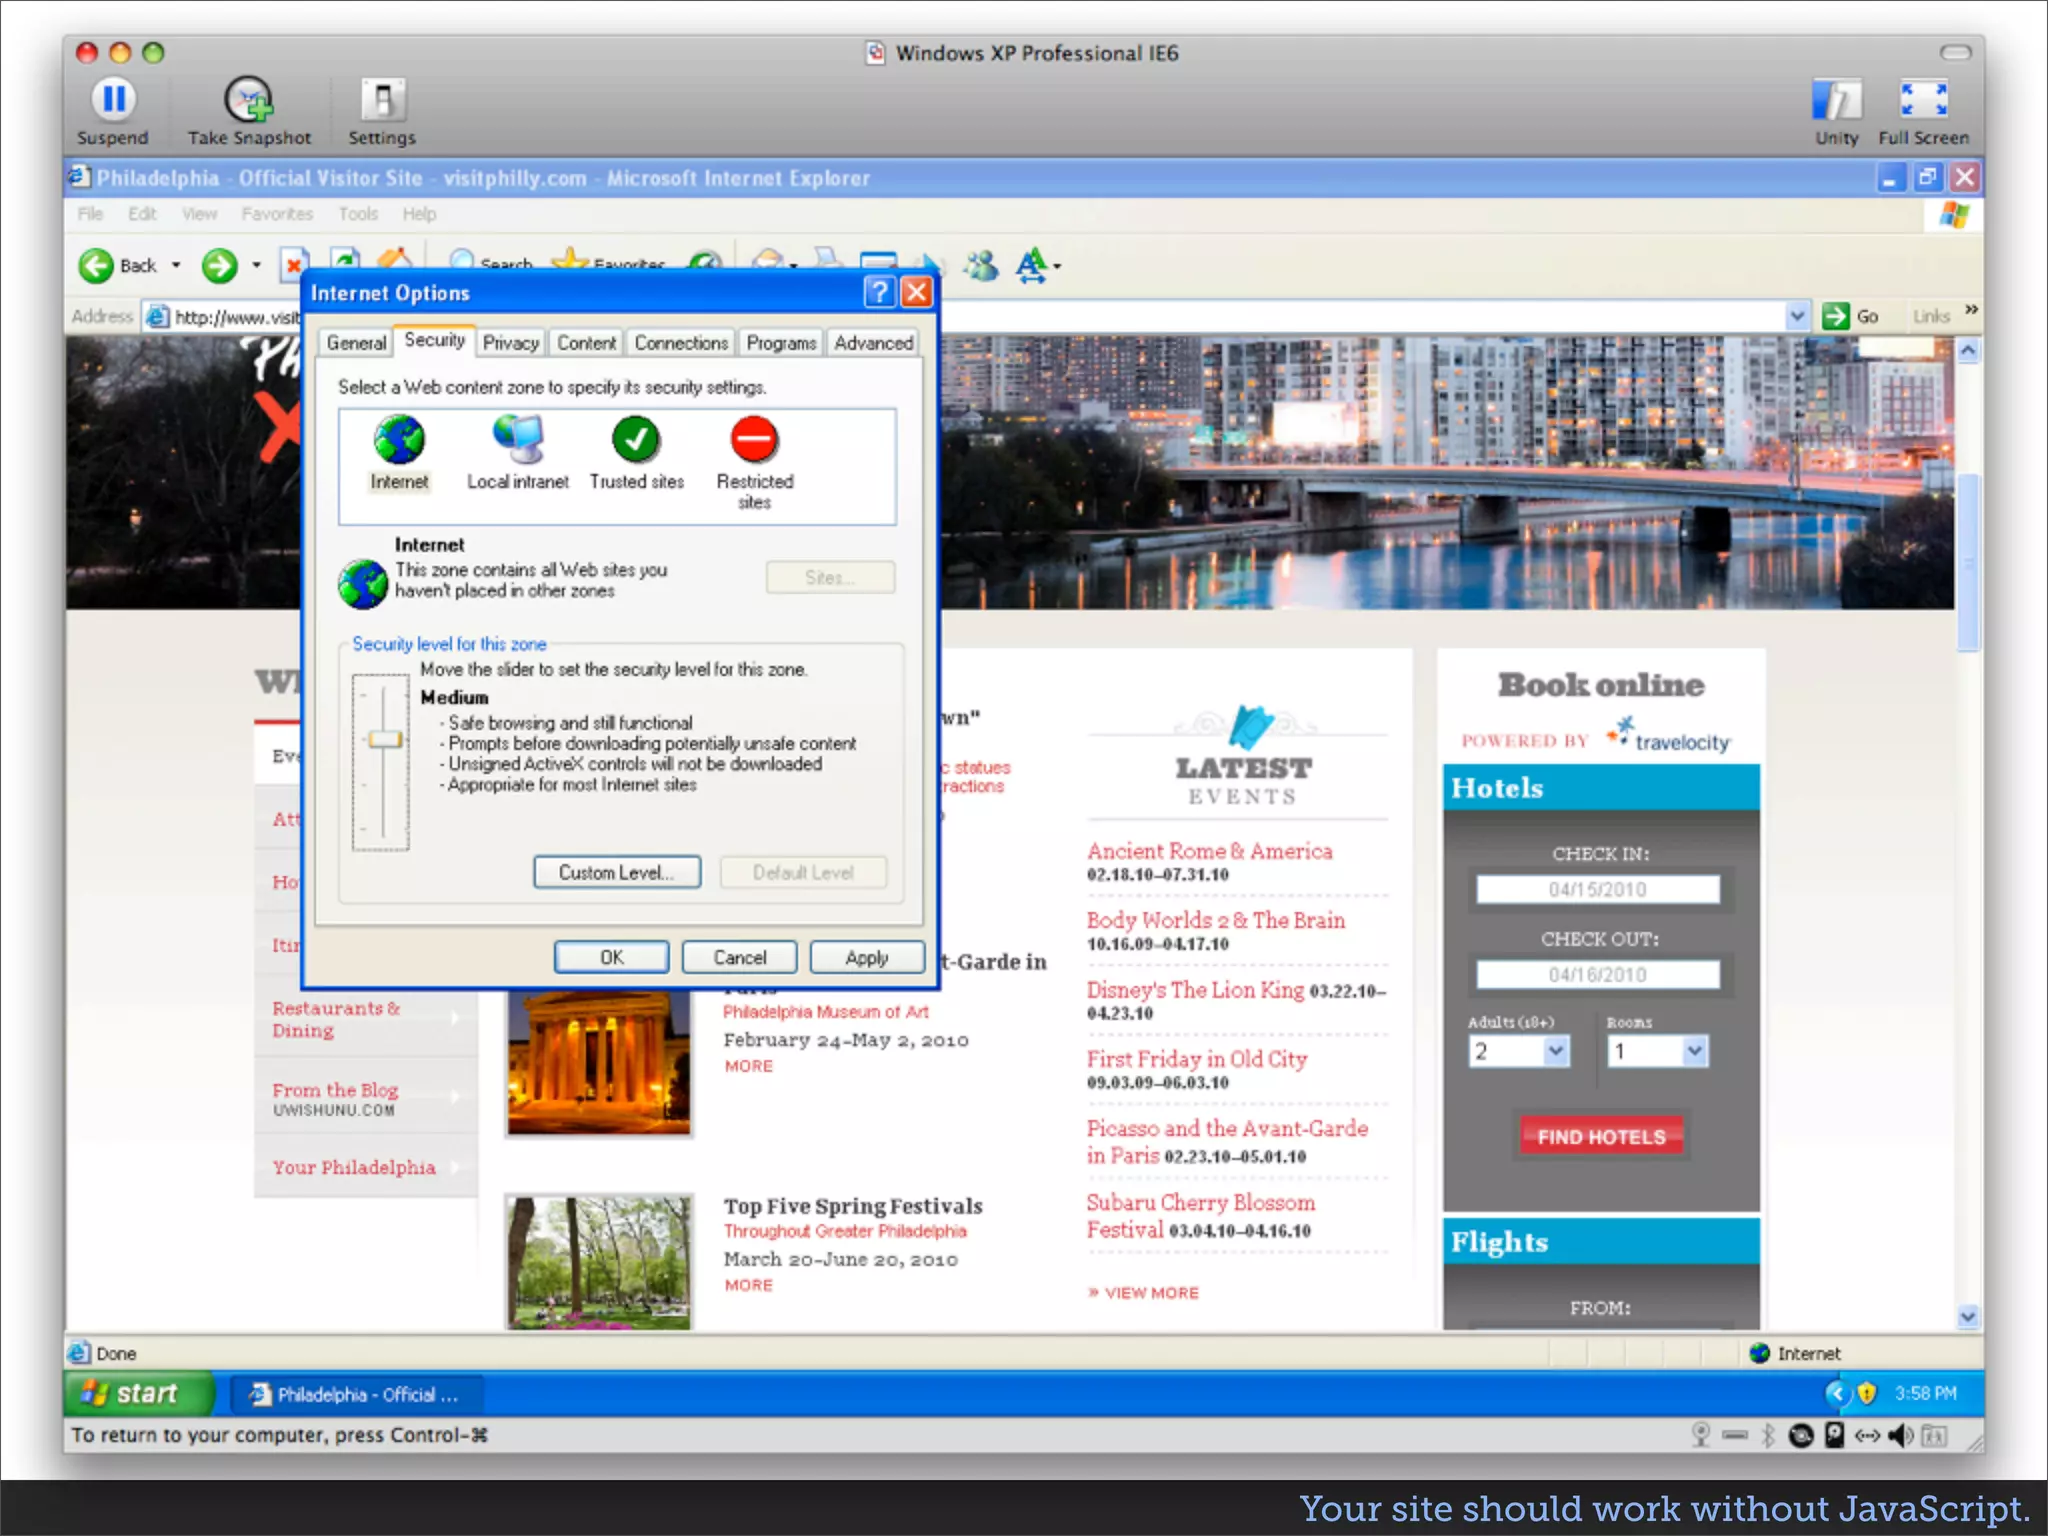Click the Suspend VM icon
Image resolution: width=2048 pixels, height=1536 pixels.
point(113,99)
